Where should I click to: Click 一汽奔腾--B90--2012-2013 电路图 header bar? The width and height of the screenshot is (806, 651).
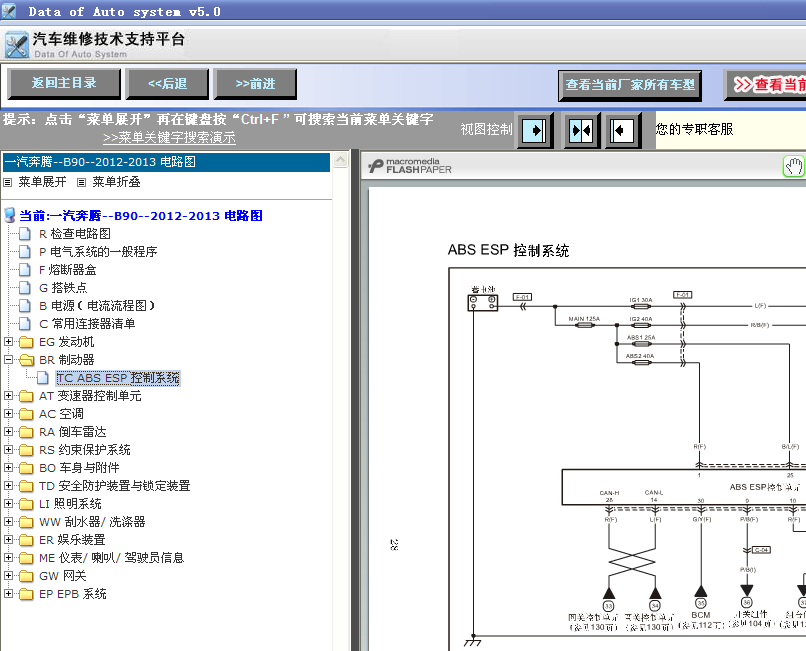coord(166,162)
